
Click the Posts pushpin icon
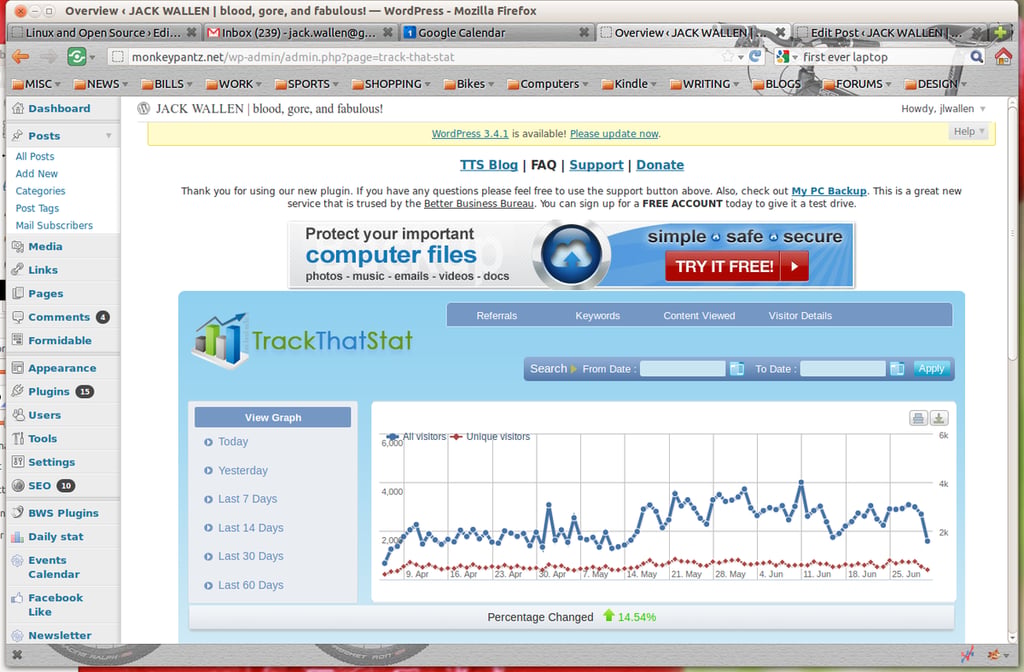(x=18, y=135)
